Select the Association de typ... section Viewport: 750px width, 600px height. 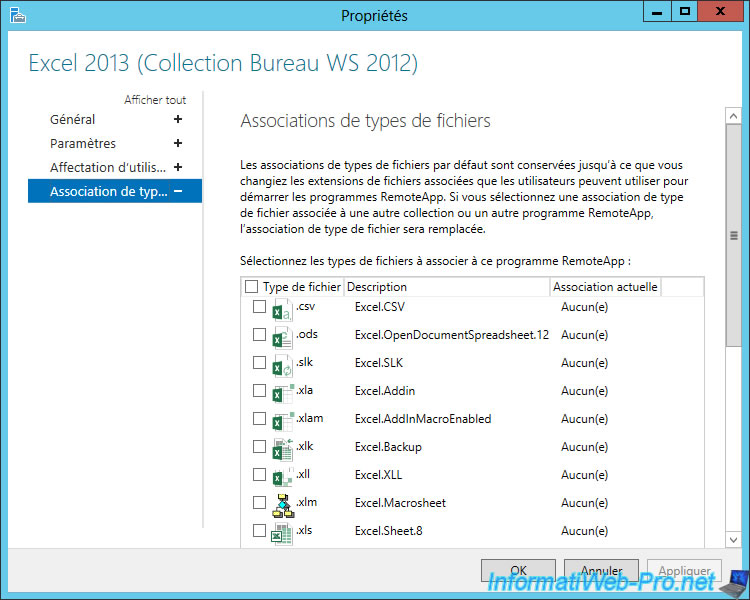115,191
